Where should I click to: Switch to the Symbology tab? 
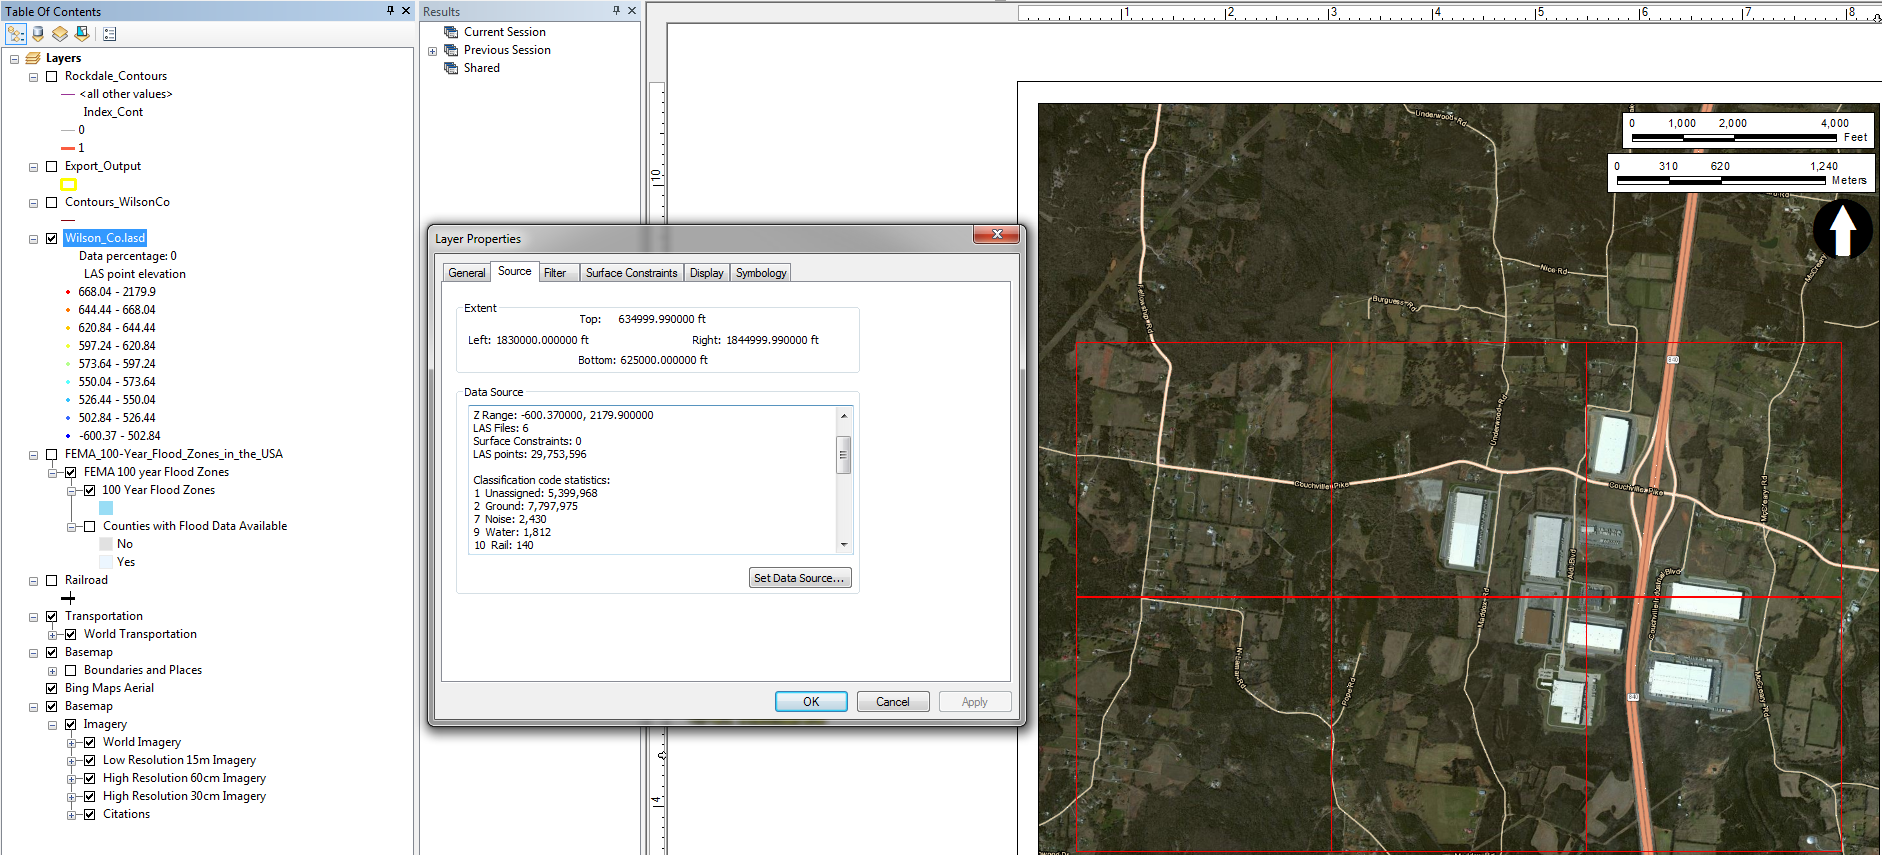[761, 273]
